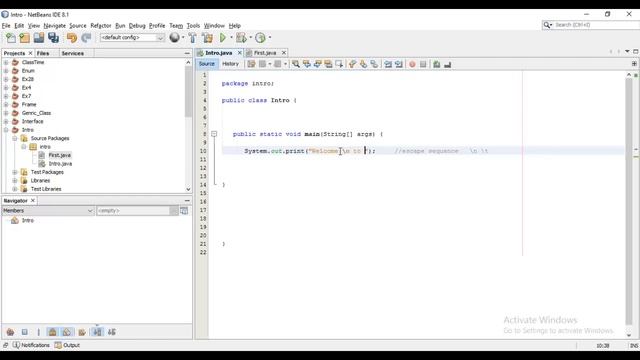Screen dimensions: 640x360
Task: Toggle Show Static Members in Navigator
Action: [38, 332]
